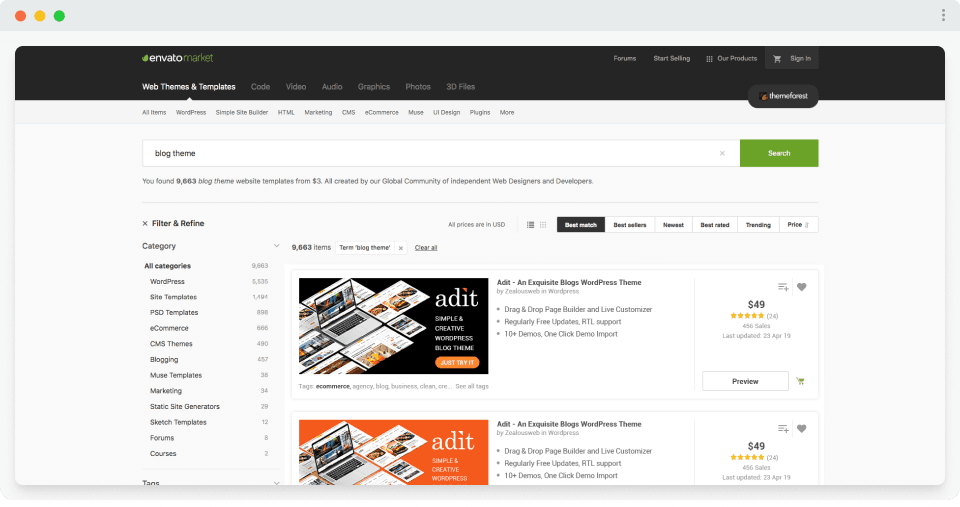Open first Adit theme thumbnail

click(394, 326)
